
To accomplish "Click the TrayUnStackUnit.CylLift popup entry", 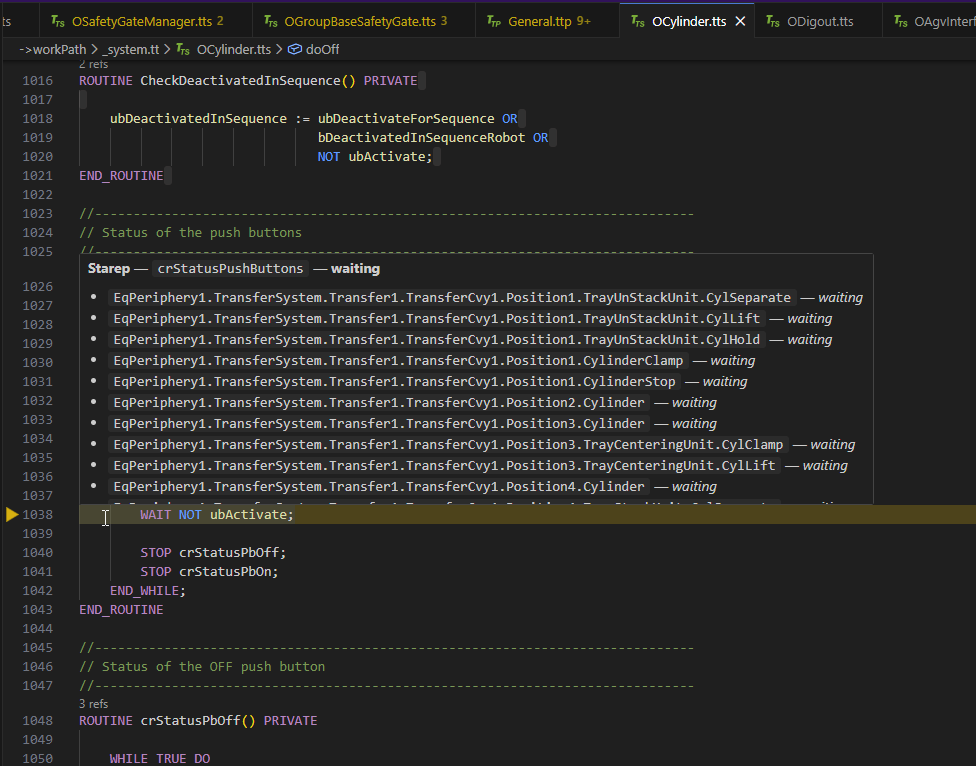I will (436, 319).
